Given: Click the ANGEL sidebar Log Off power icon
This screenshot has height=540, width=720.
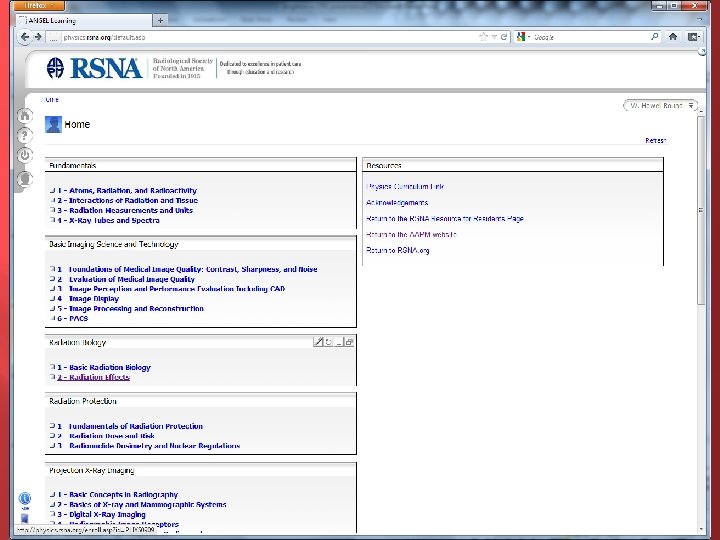Looking at the screenshot, I should [25, 156].
